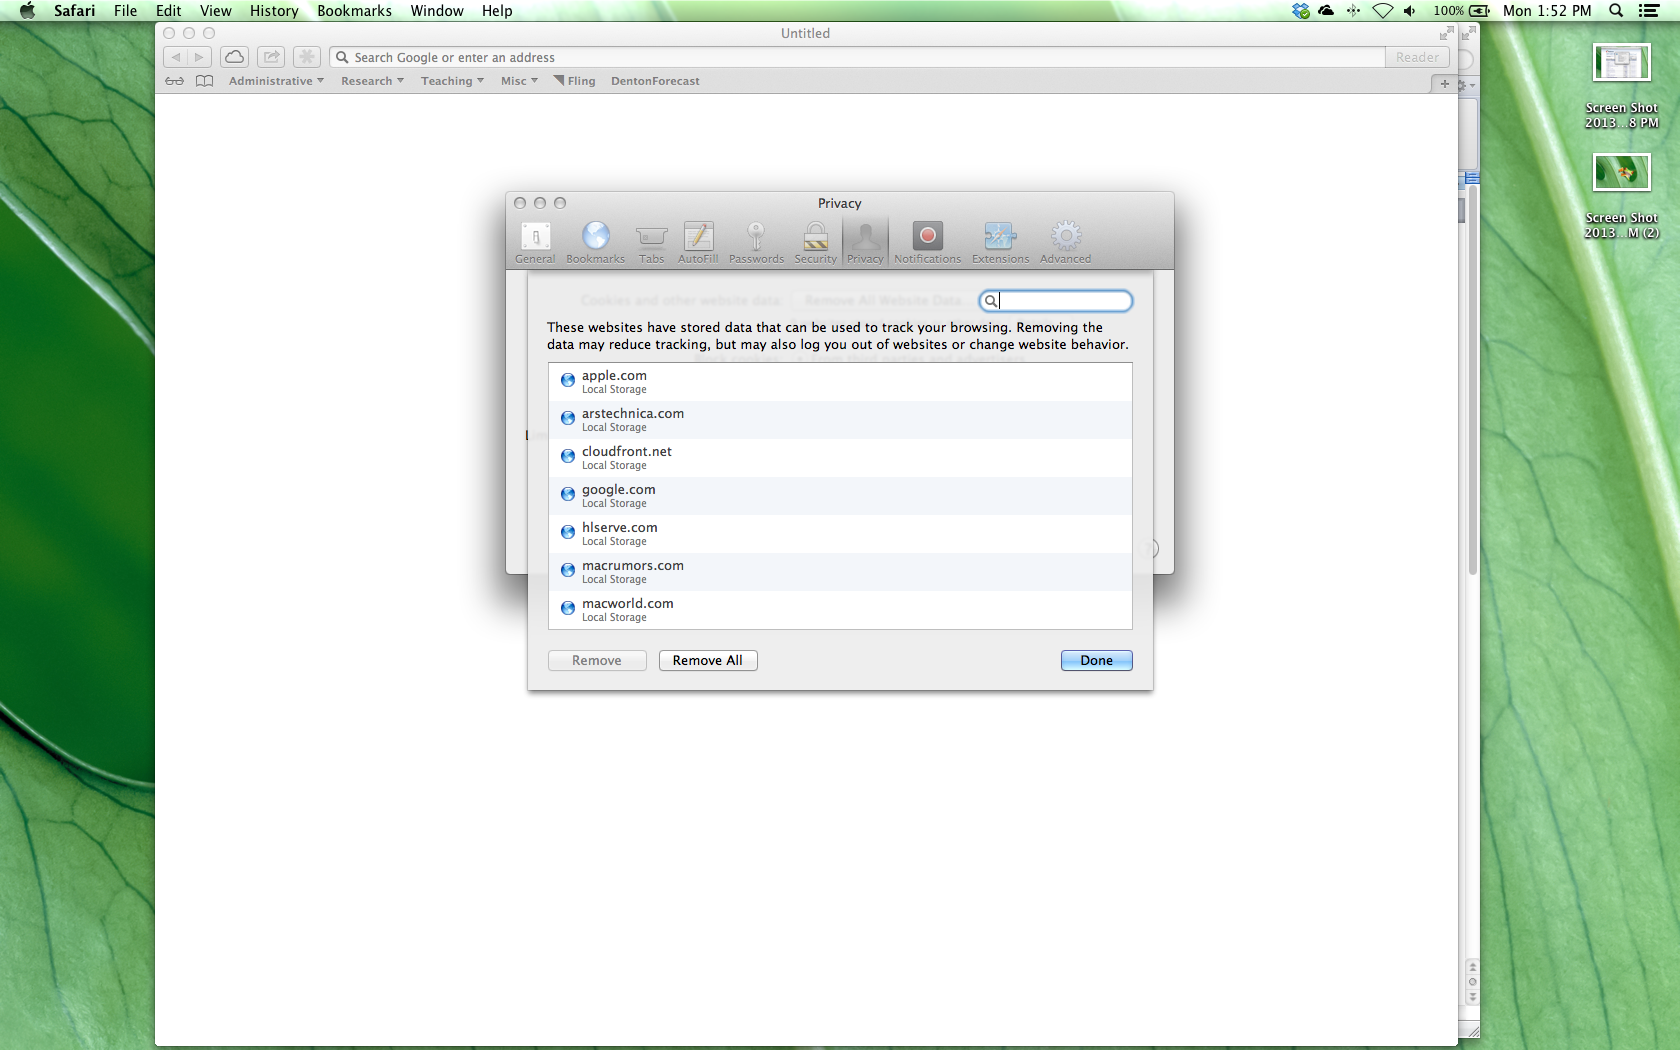Click the clock showing Mon 1:52 PM
1680x1050 pixels.
click(1547, 11)
